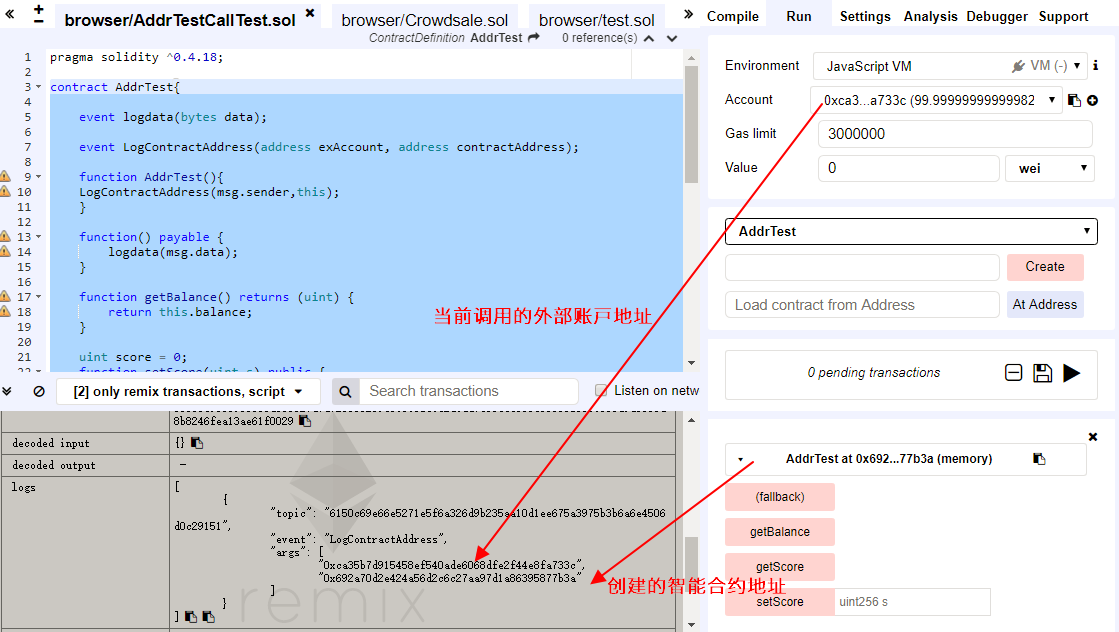
Task: Click the minus pending transactions icon
Action: [x=1013, y=372]
